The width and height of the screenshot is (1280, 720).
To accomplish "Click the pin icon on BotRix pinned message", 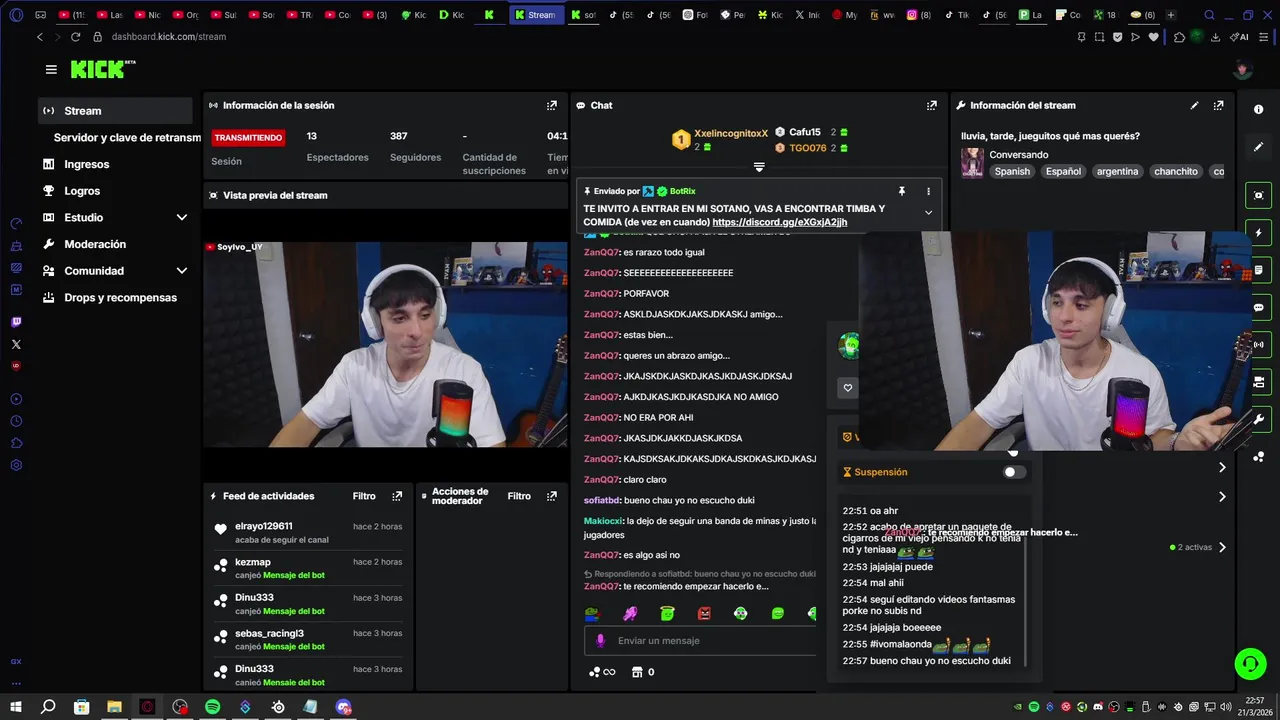I will point(901,191).
